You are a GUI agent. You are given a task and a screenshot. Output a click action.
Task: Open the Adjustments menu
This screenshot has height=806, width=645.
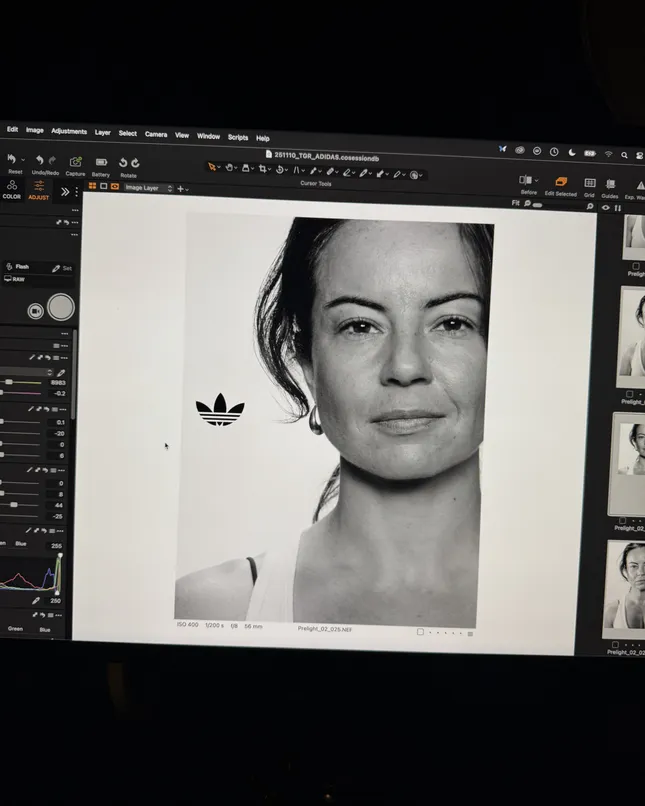(69, 131)
